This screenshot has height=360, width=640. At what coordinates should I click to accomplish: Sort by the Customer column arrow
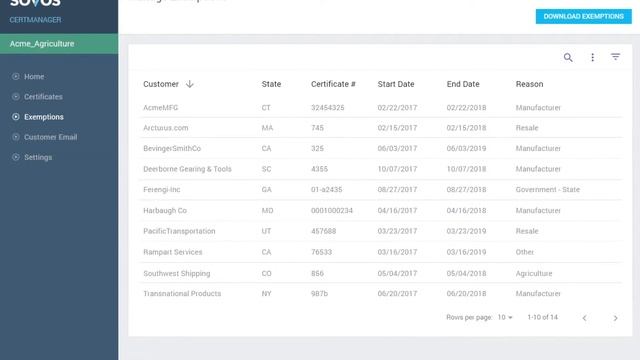pyautogui.click(x=189, y=84)
